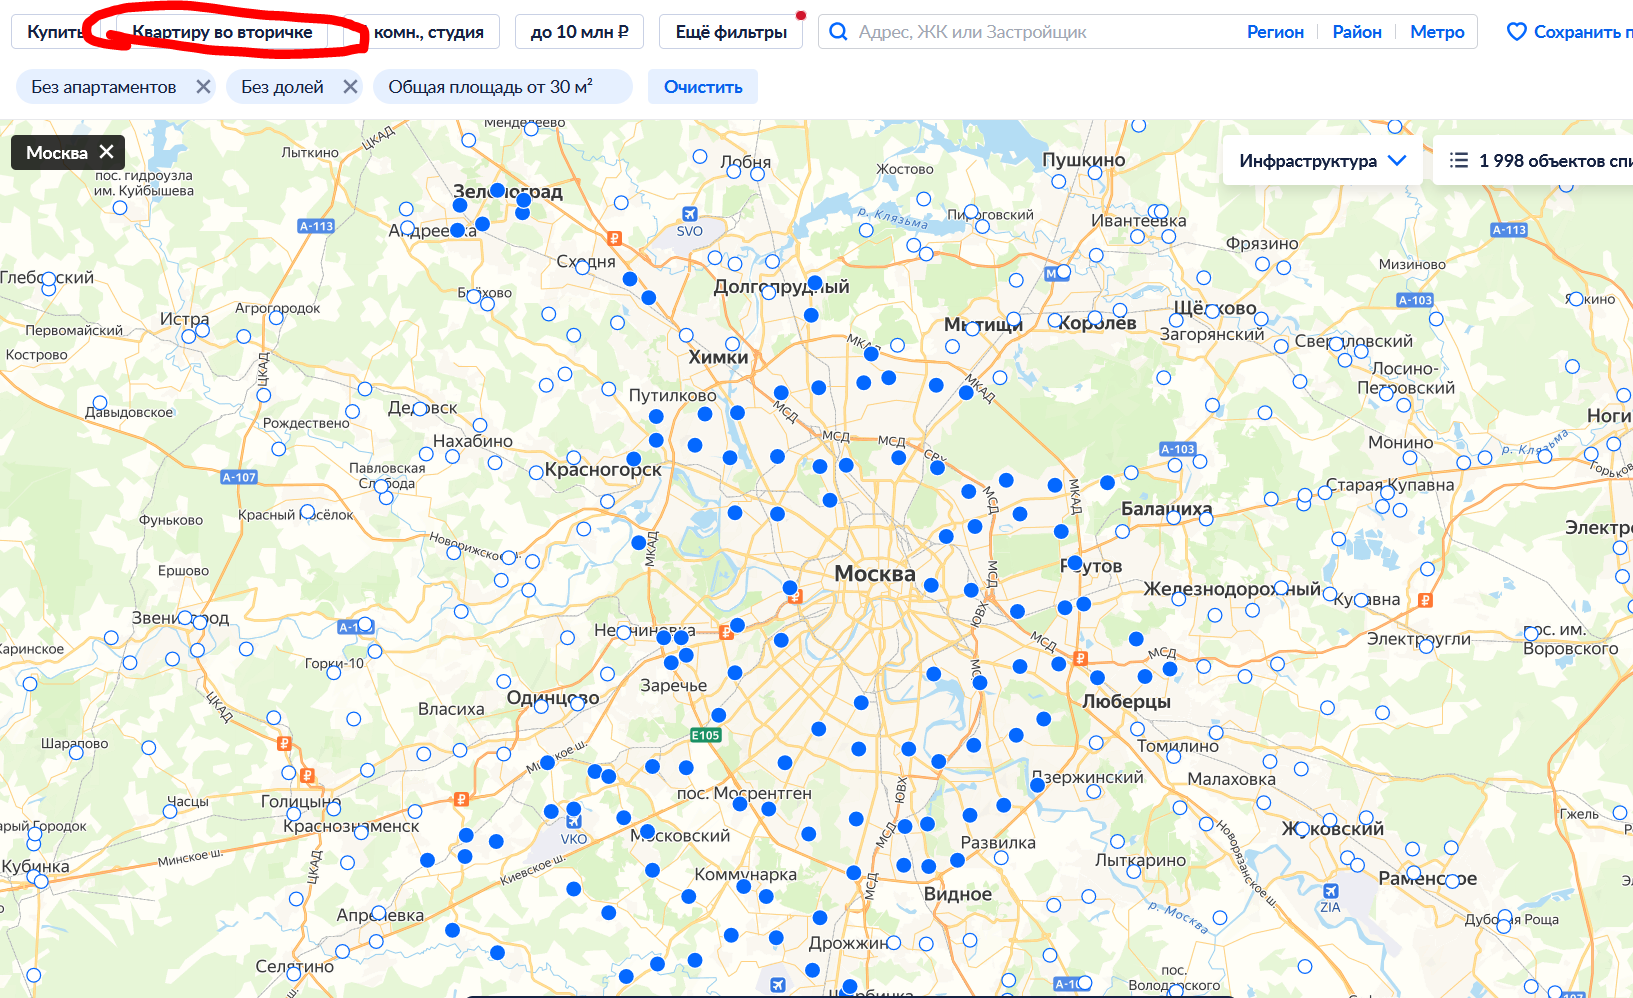Click the list icon next to 1 998 объектов
The width and height of the screenshot is (1633, 998).
[1459, 160]
